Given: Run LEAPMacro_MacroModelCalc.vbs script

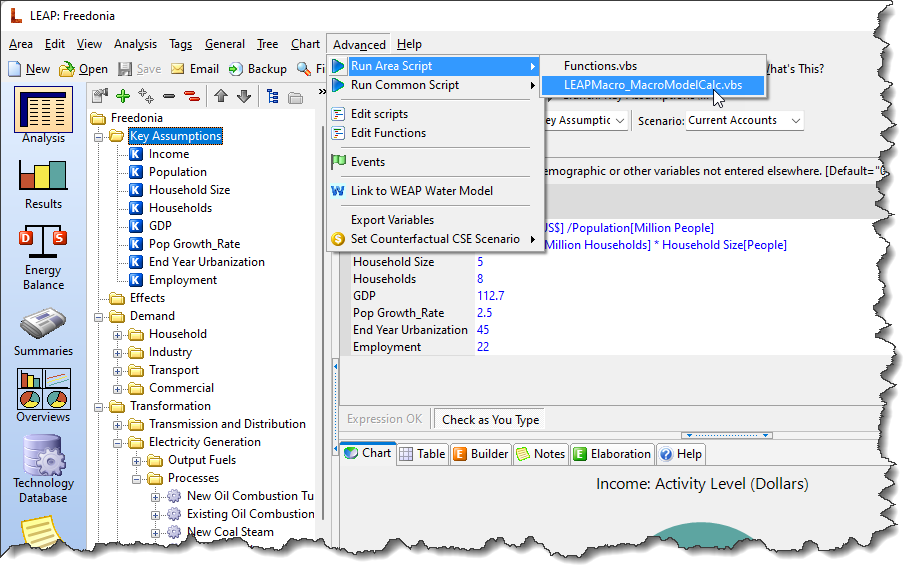Looking at the screenshot, I should click(x=653, y=85).
